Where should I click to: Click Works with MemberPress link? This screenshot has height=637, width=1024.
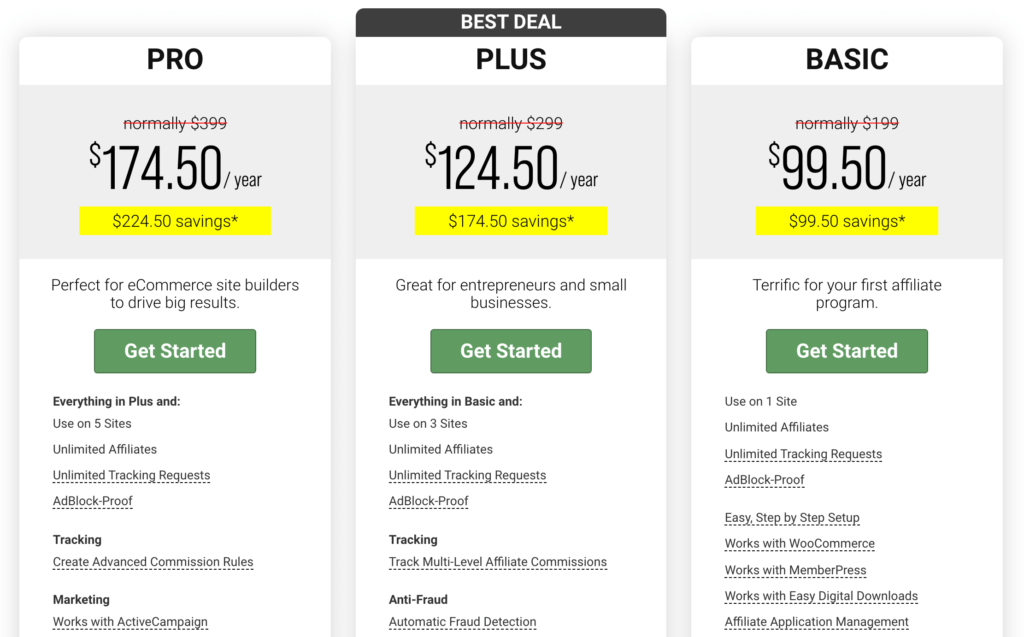[x=795, y=570]
